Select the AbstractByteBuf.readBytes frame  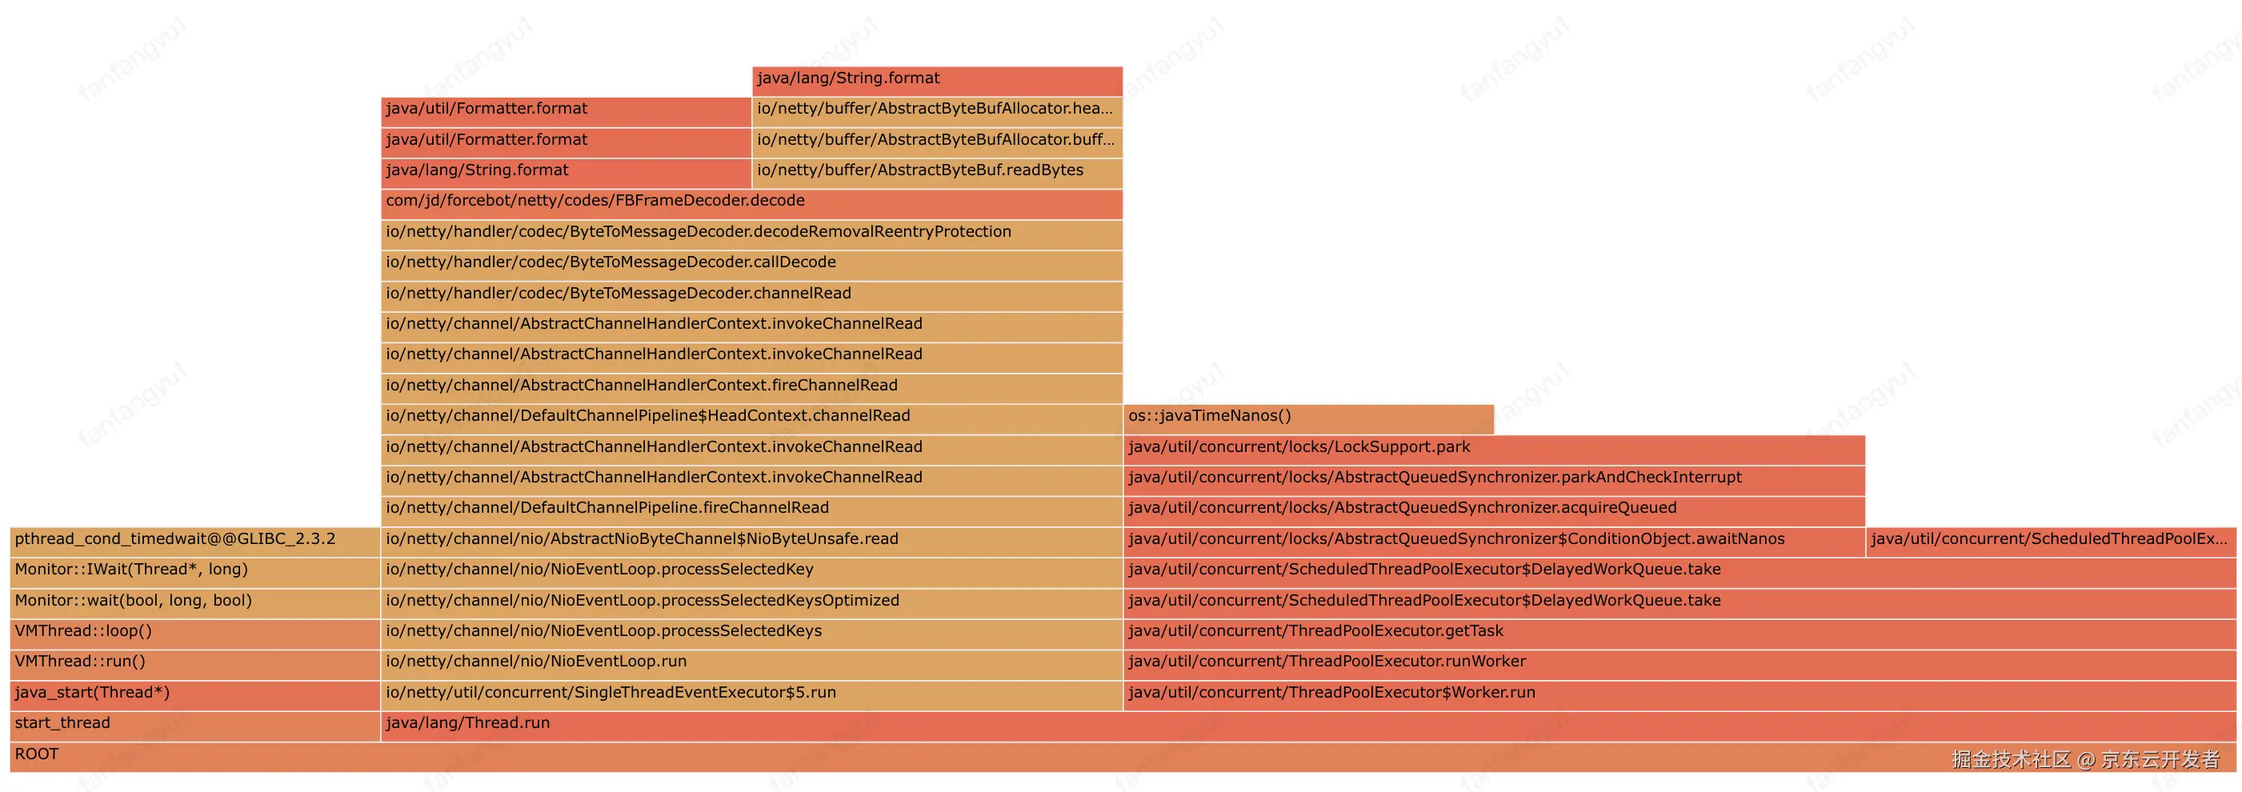[x=937, y=173]
